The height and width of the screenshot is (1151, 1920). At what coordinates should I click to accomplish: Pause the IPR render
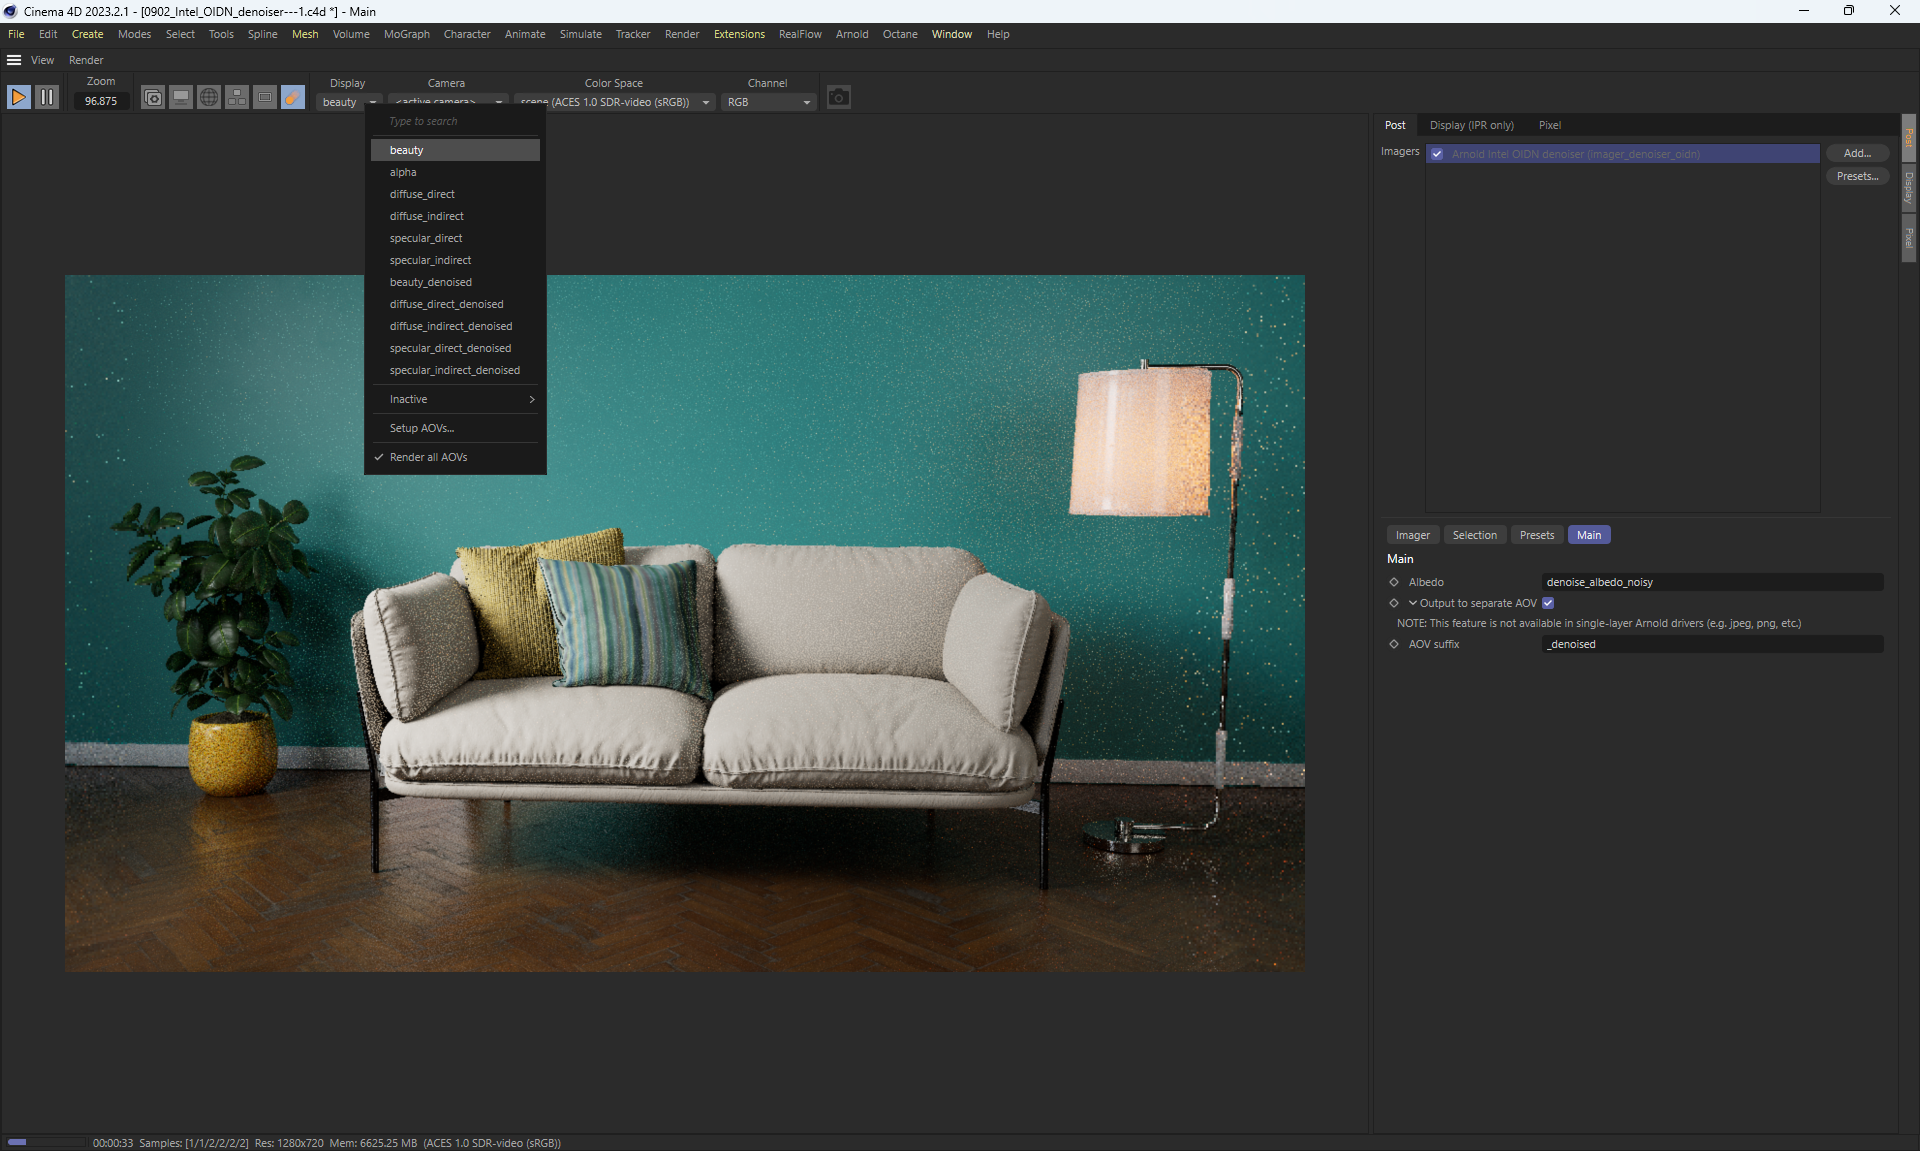(47, 97)
